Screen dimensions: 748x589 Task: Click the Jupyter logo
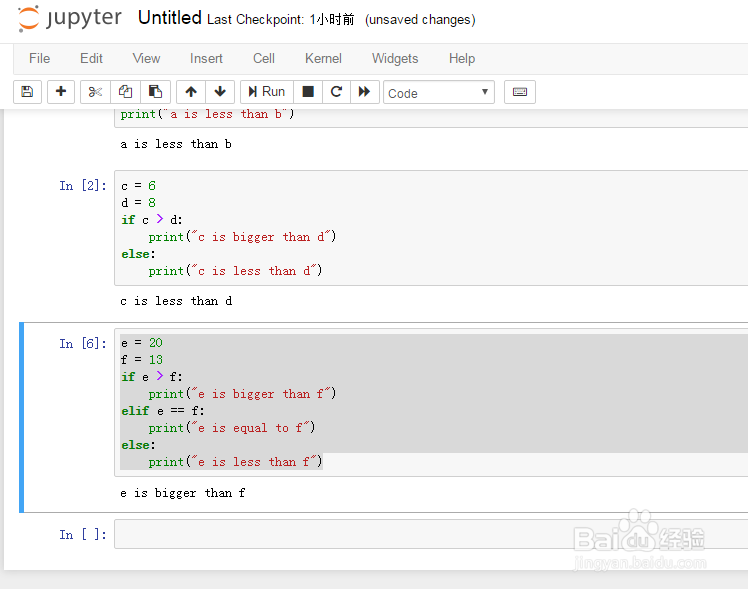70,19
